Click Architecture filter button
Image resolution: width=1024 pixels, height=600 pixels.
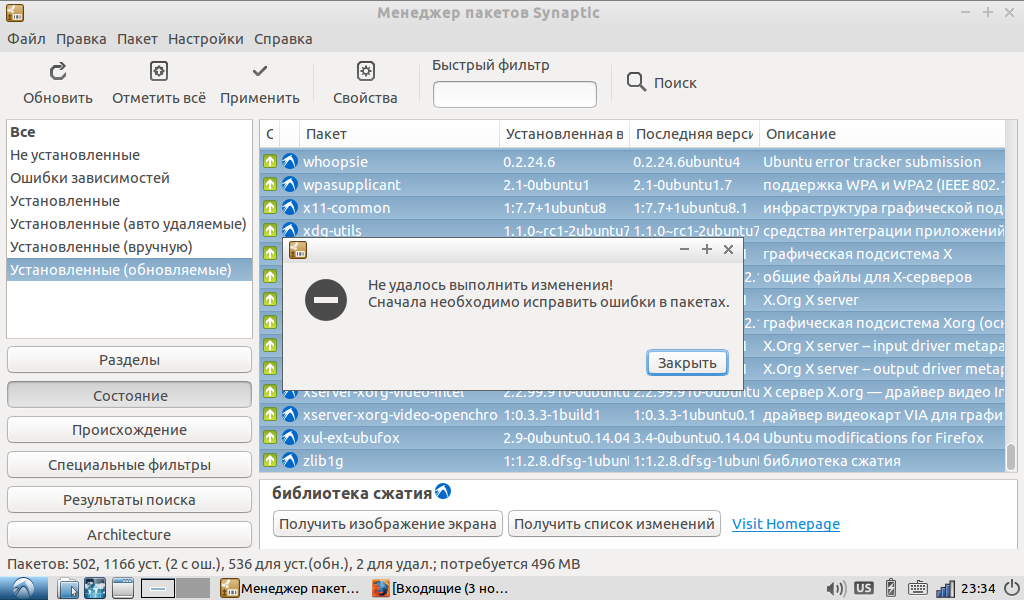point(129,535)
